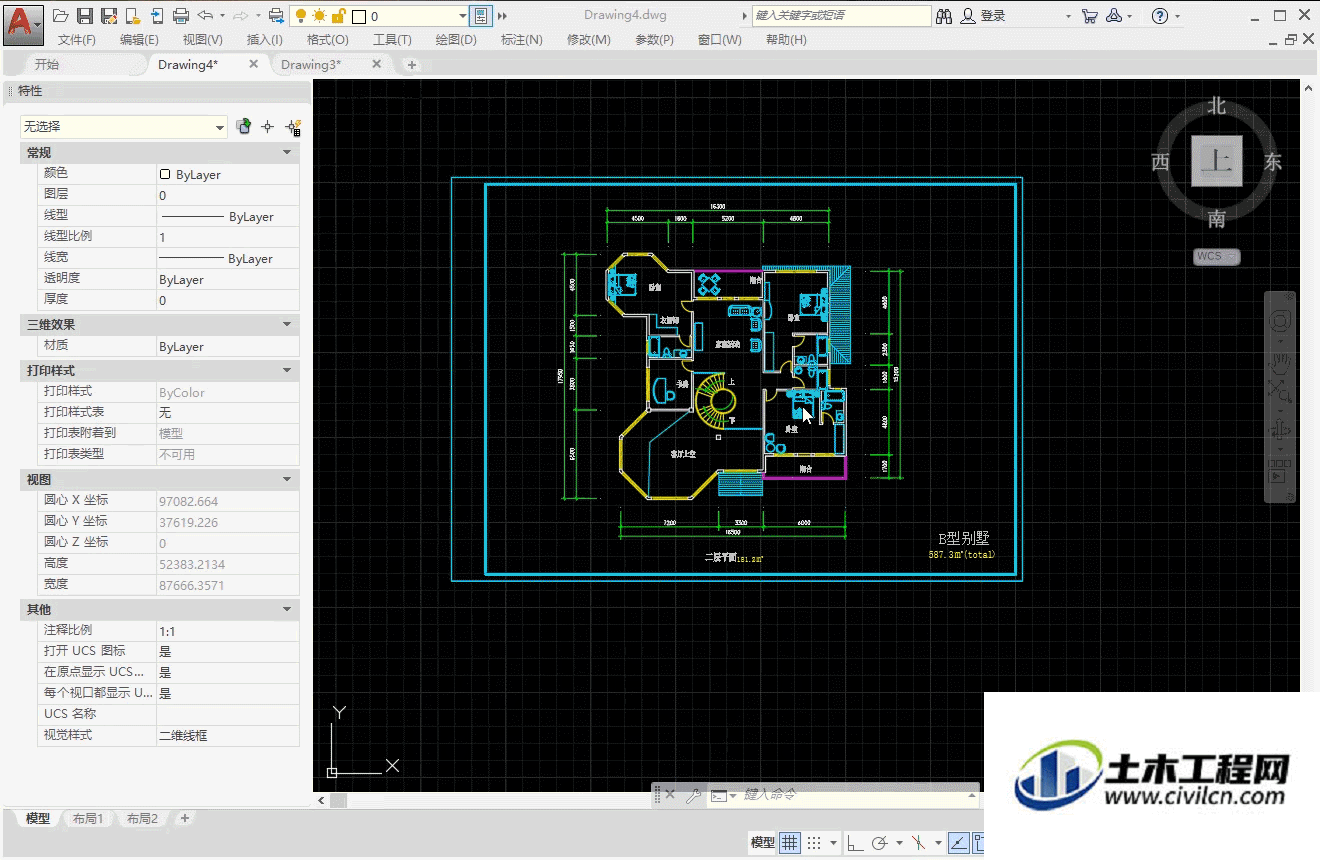Click the 视觉样式 二维线框 value

point(228,735)
